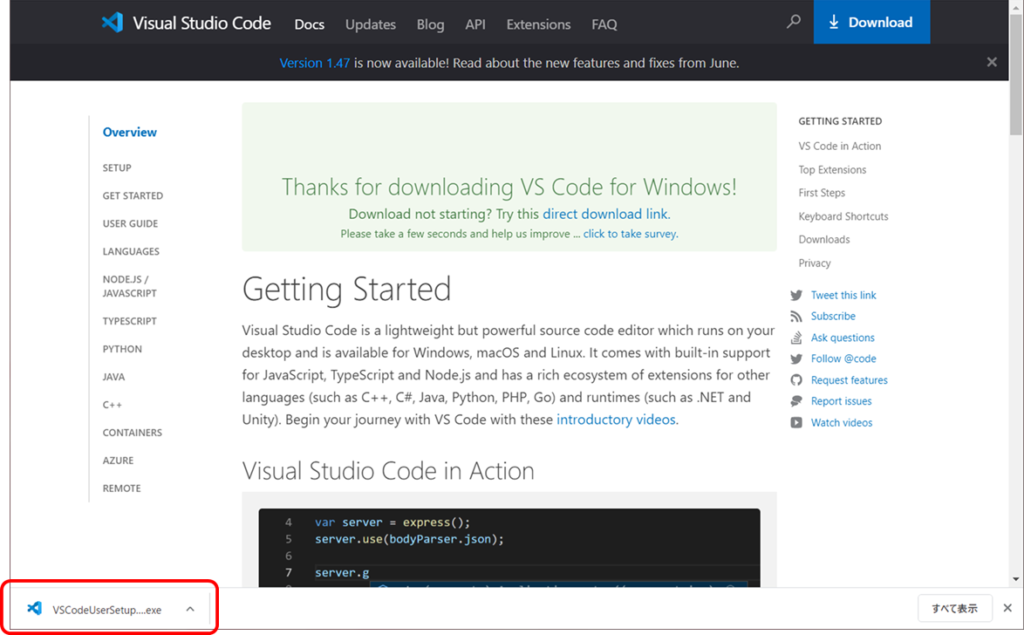Viewport: 1024px width, 635px height.
Task: Open the Version 1.47 link
Action: (x=315, y=63)
